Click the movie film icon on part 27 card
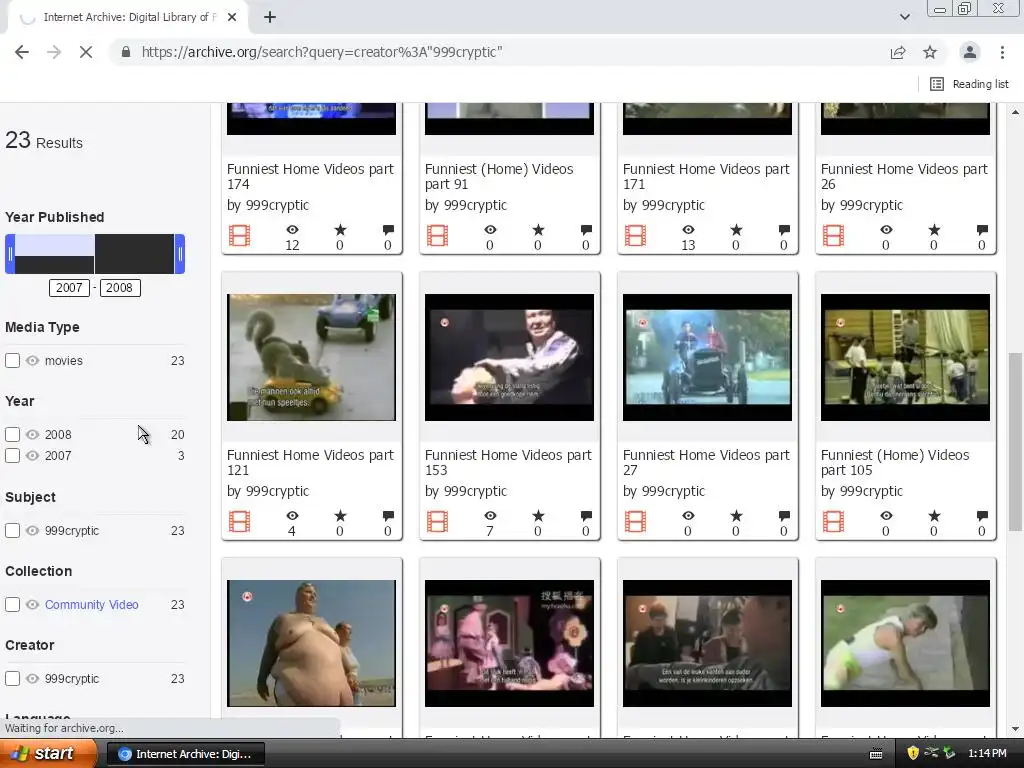Image resolution: width=1024 pixels, height=768 pixels. (x=635, y=521)
